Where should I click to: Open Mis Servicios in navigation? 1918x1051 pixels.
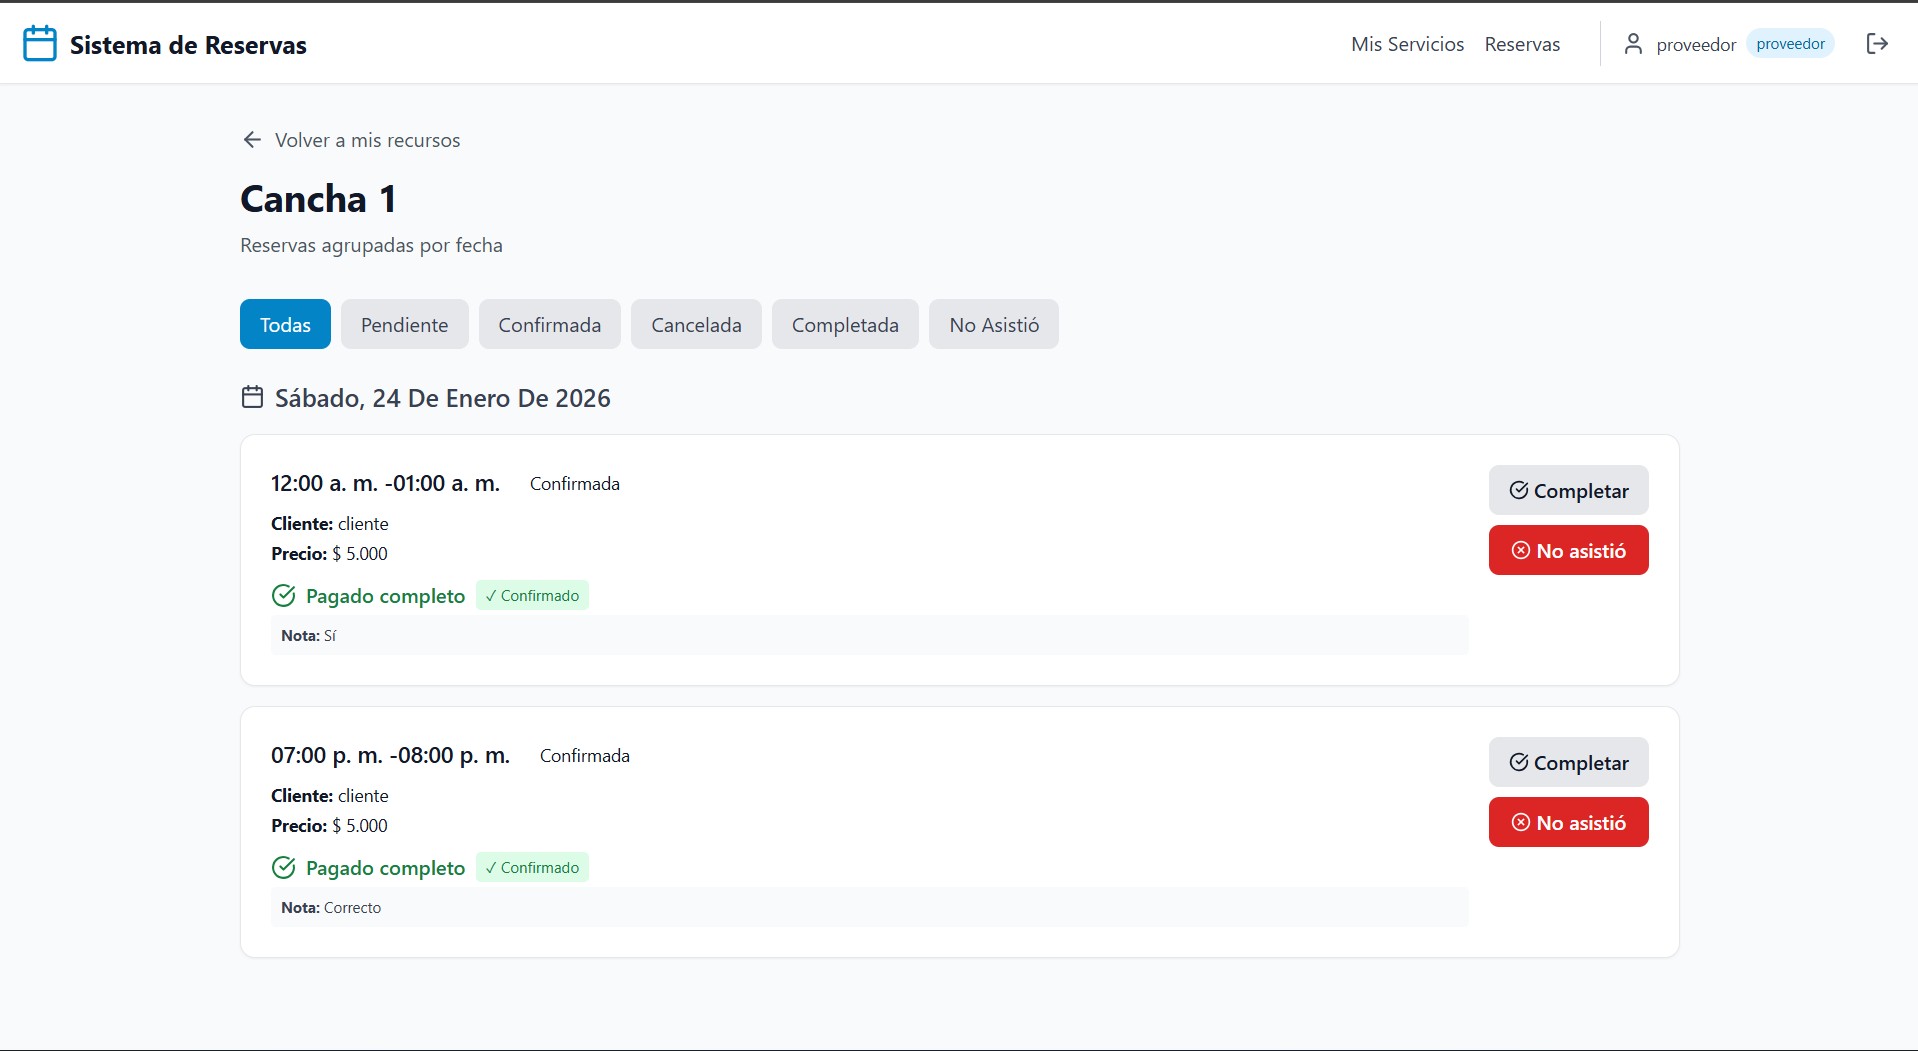pyautogui.click(x=1407, y=44)
